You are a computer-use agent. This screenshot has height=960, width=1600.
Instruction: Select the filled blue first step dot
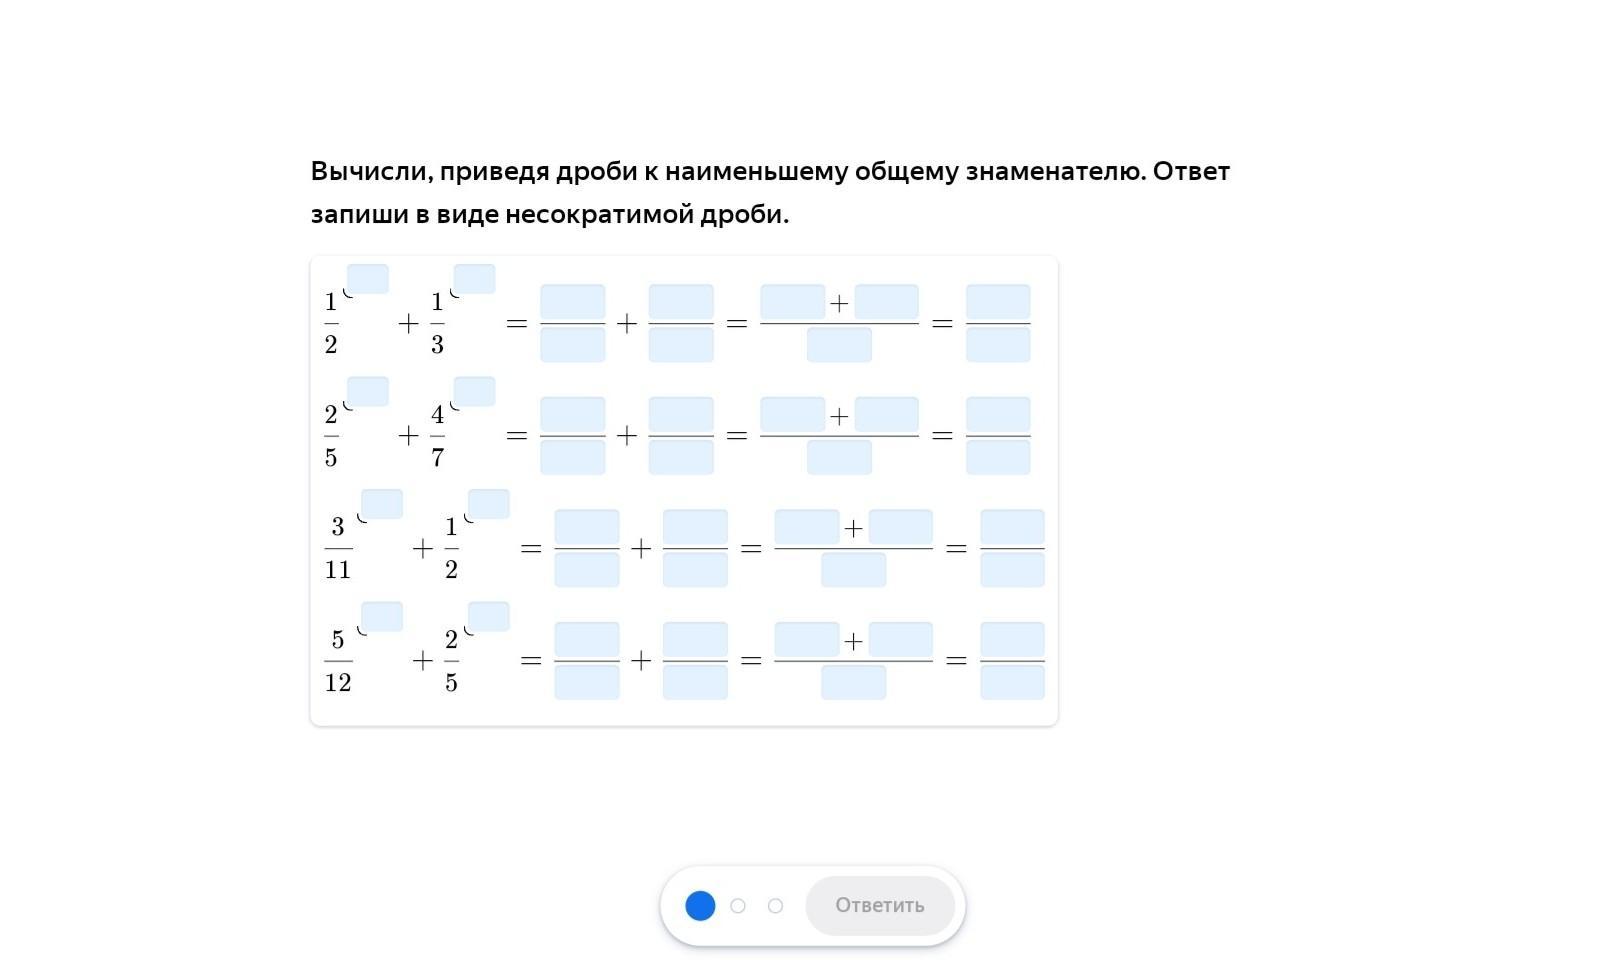[x=700, y=906]
